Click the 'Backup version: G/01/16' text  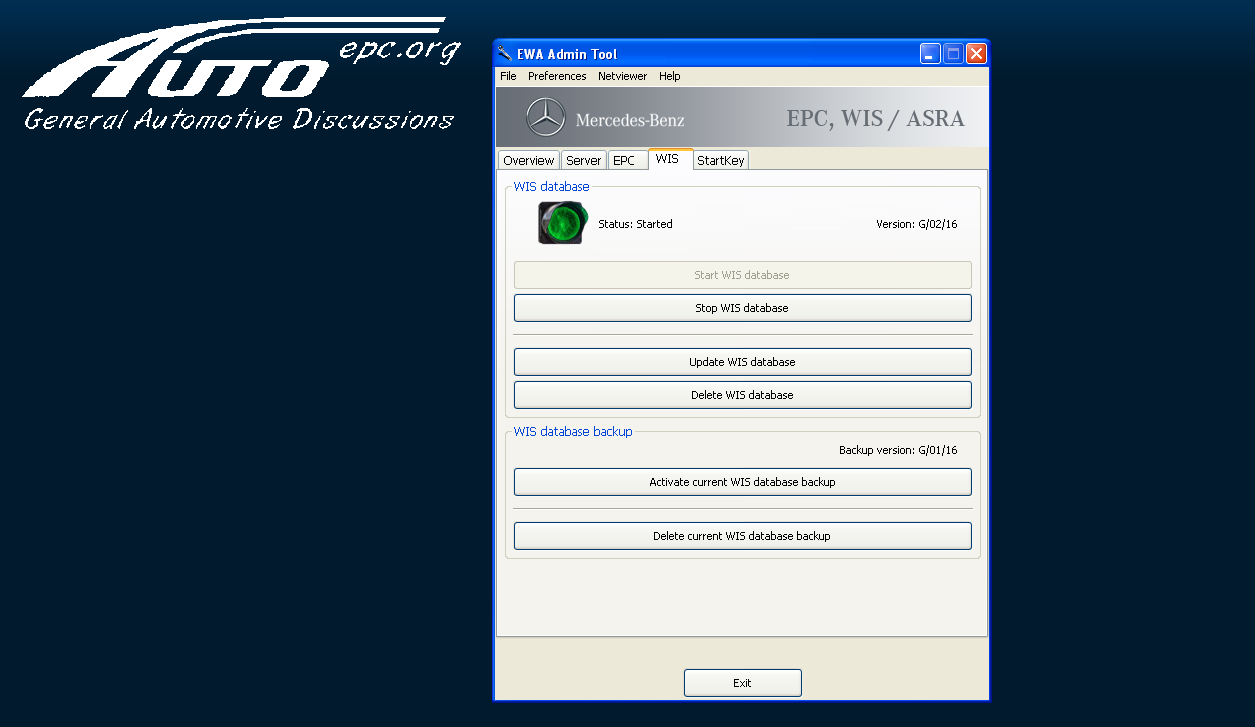pos(898,450)
